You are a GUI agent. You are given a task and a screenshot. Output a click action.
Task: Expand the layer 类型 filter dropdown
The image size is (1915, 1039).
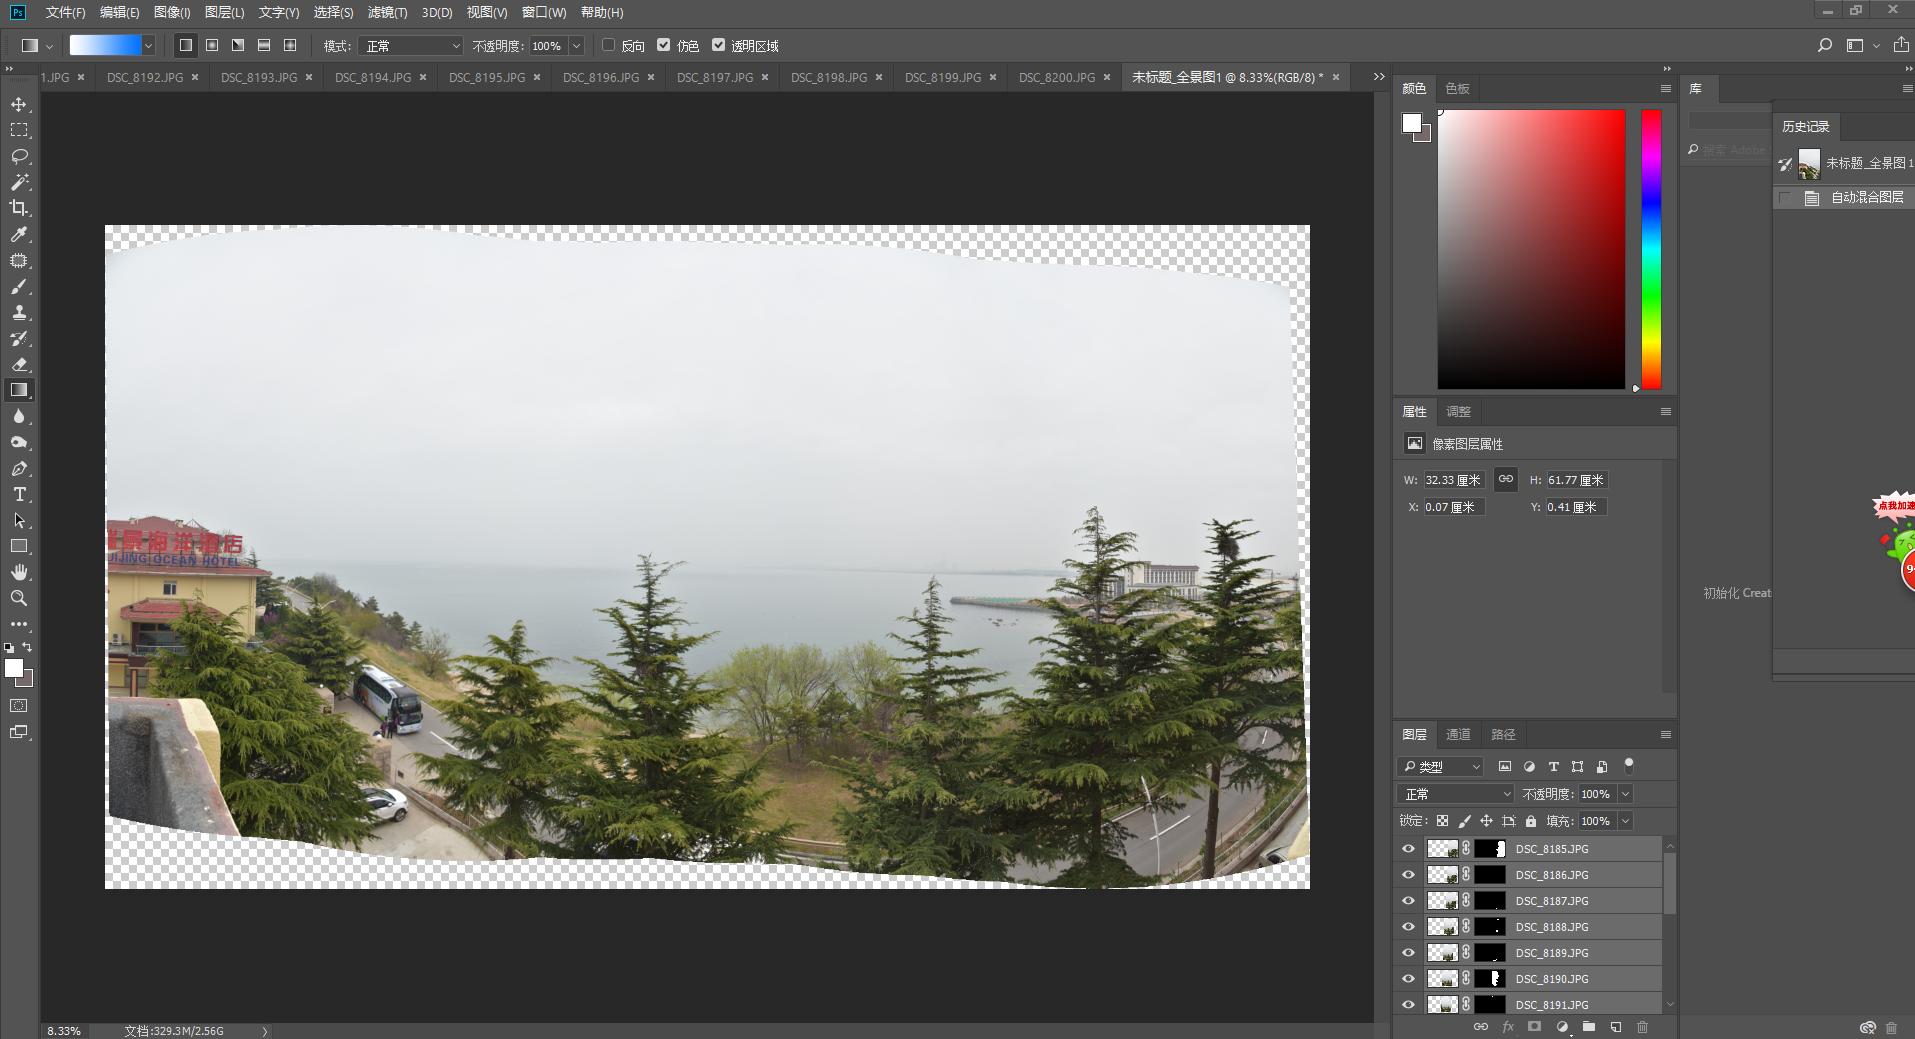pyautogui.click(x=1441, y=767)
